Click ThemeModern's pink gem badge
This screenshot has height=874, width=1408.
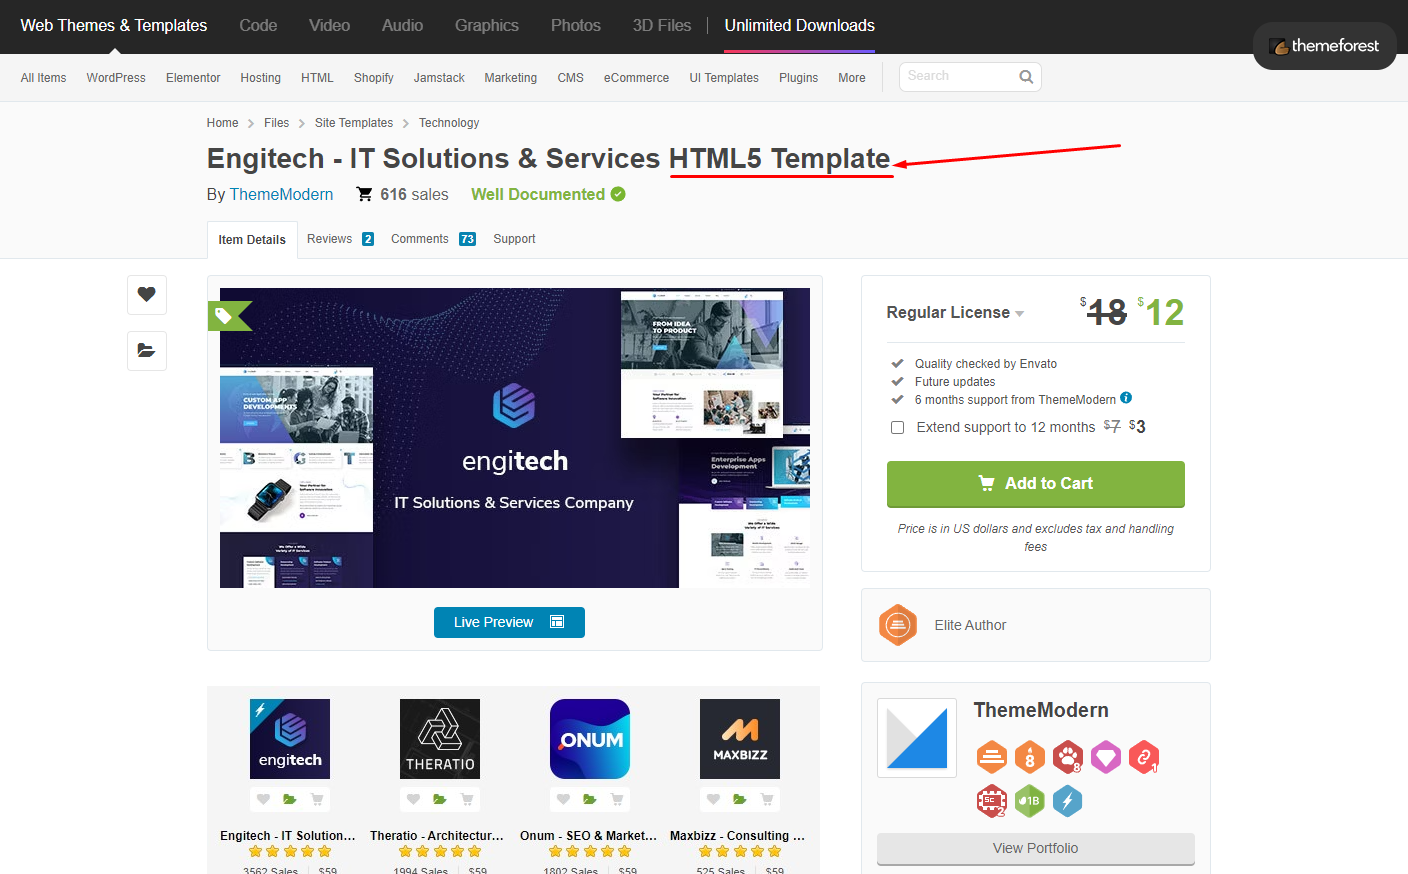pos(1106,757)
